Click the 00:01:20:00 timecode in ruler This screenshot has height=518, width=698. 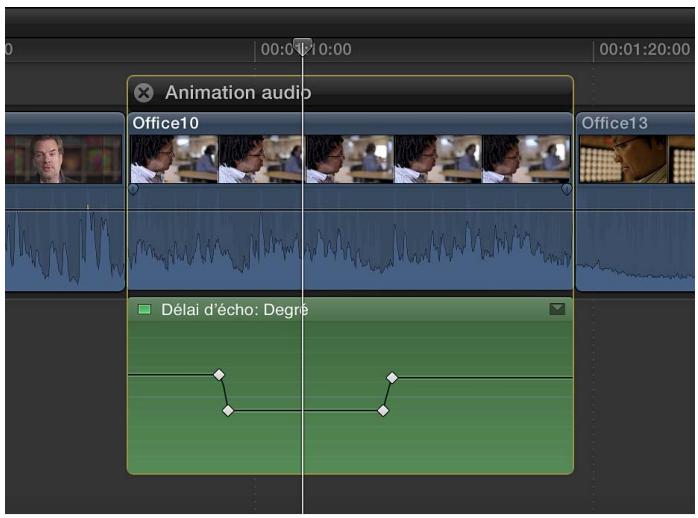[645, 49]
